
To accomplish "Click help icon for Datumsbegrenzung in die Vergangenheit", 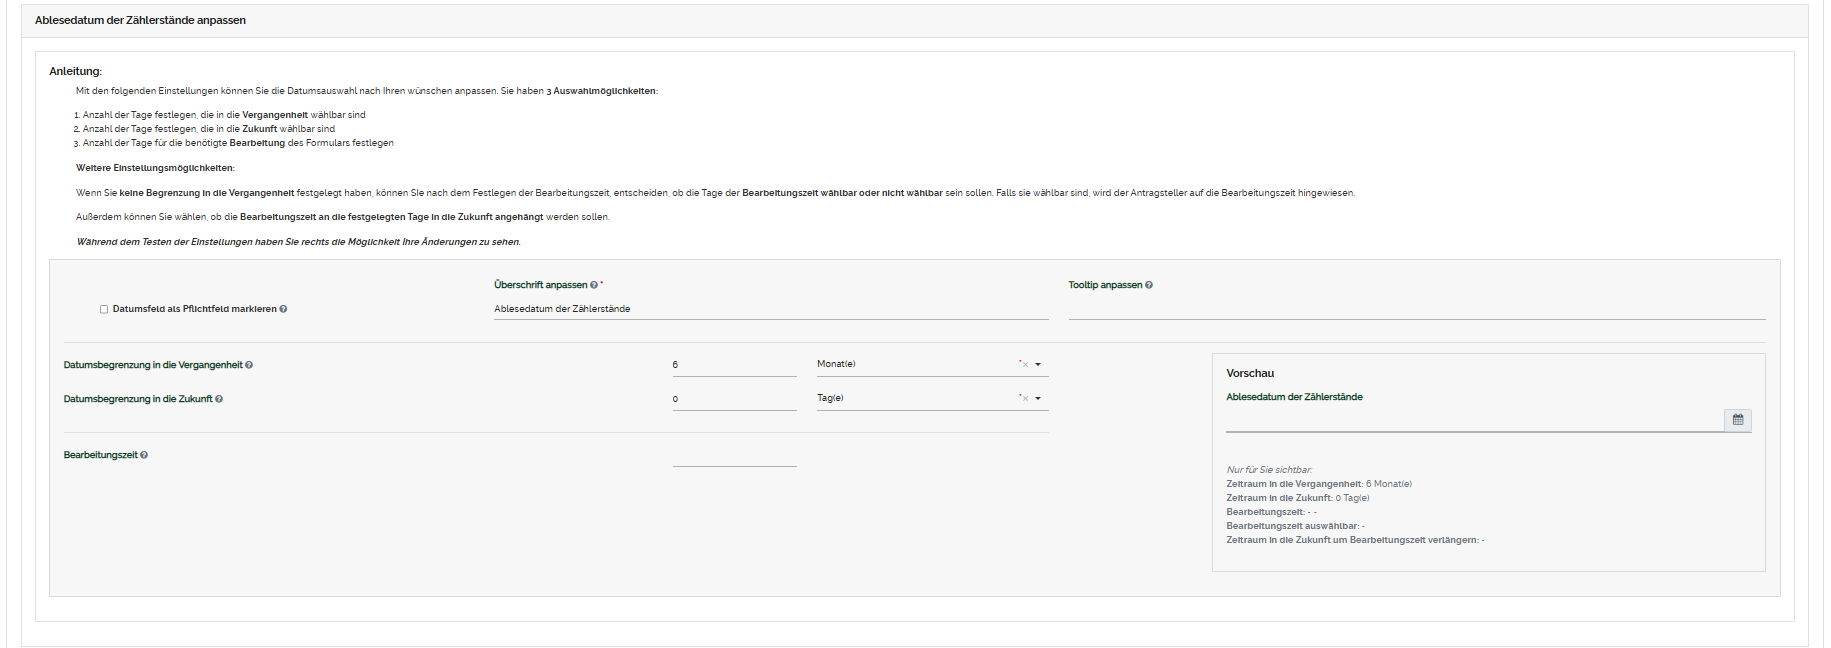I will (x=249, y=365).
